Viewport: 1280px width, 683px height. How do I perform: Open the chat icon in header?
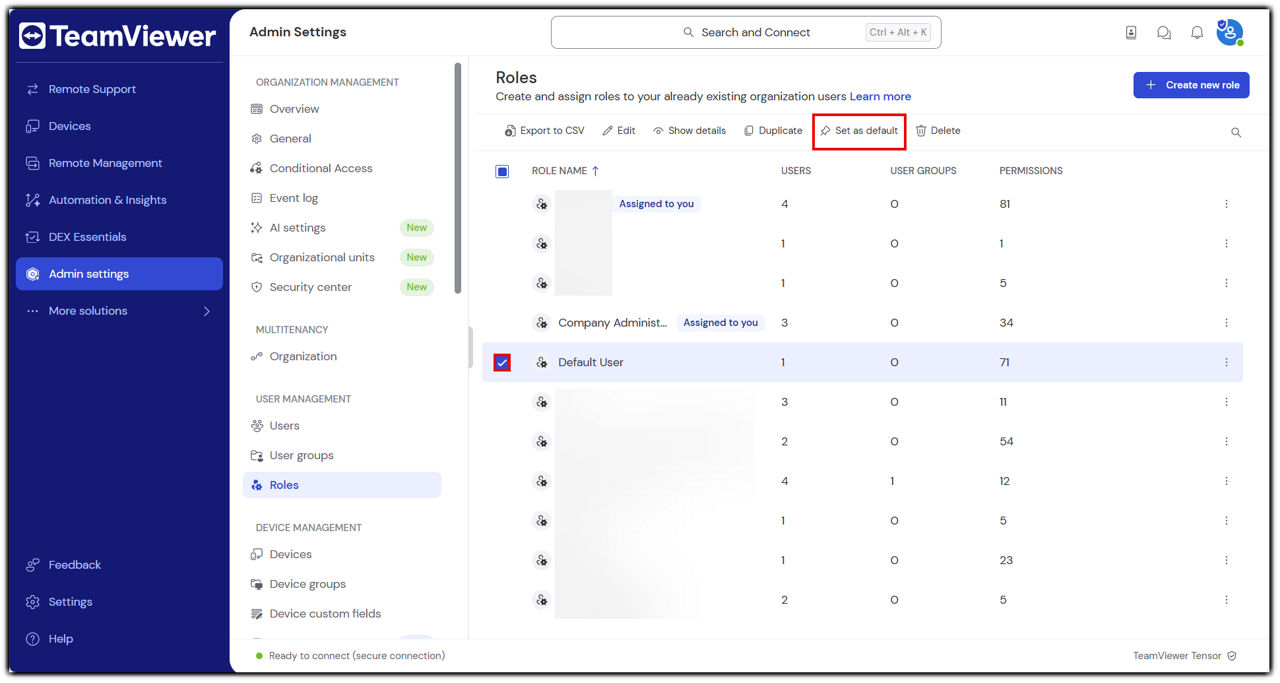click(1164, 33)
